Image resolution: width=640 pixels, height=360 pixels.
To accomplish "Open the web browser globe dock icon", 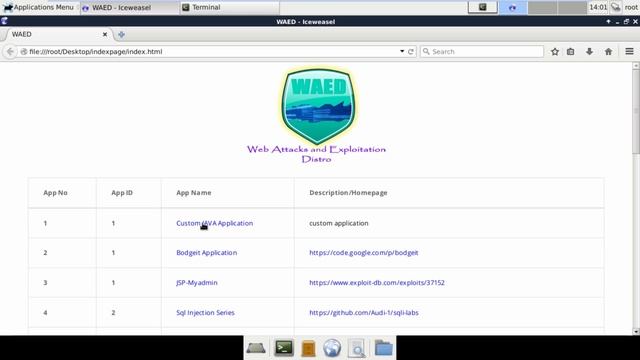I will point(332,348).
